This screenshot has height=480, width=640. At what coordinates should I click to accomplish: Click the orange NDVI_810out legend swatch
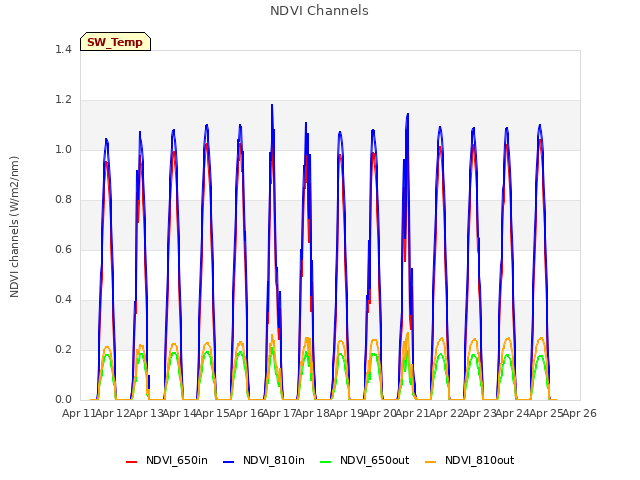click(430, 462)
